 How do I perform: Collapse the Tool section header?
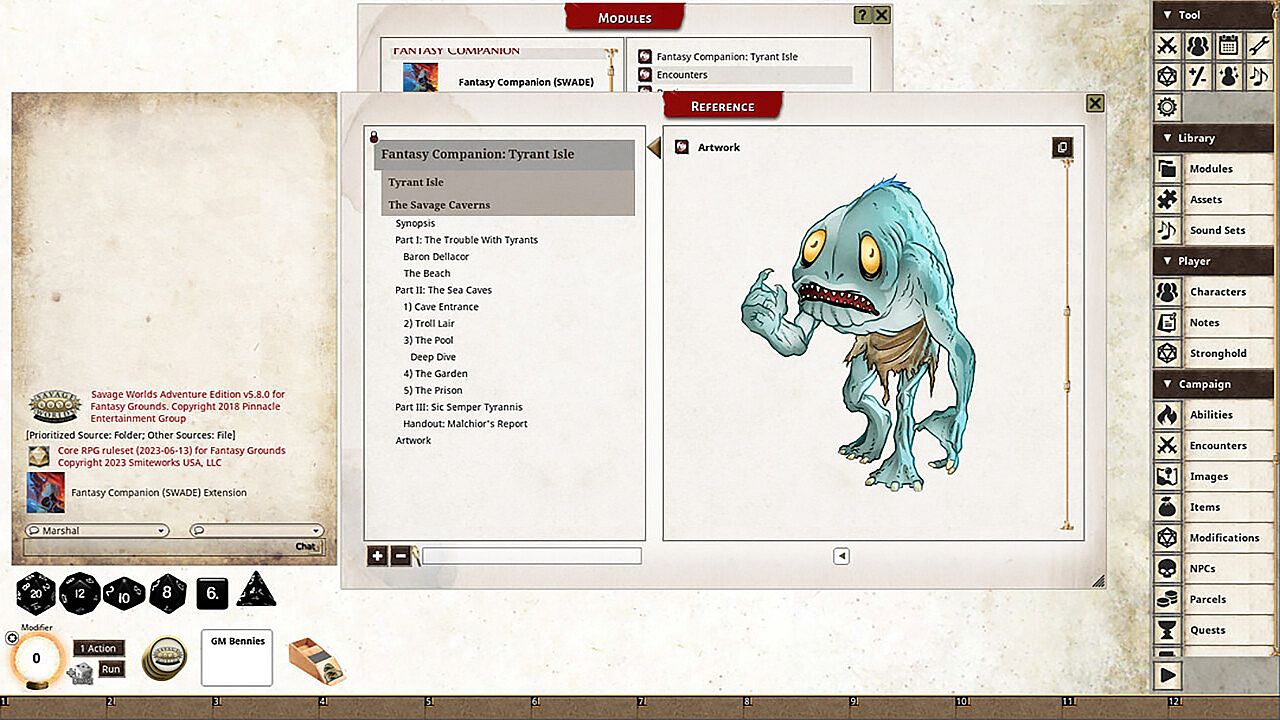tap(1214, 15)
